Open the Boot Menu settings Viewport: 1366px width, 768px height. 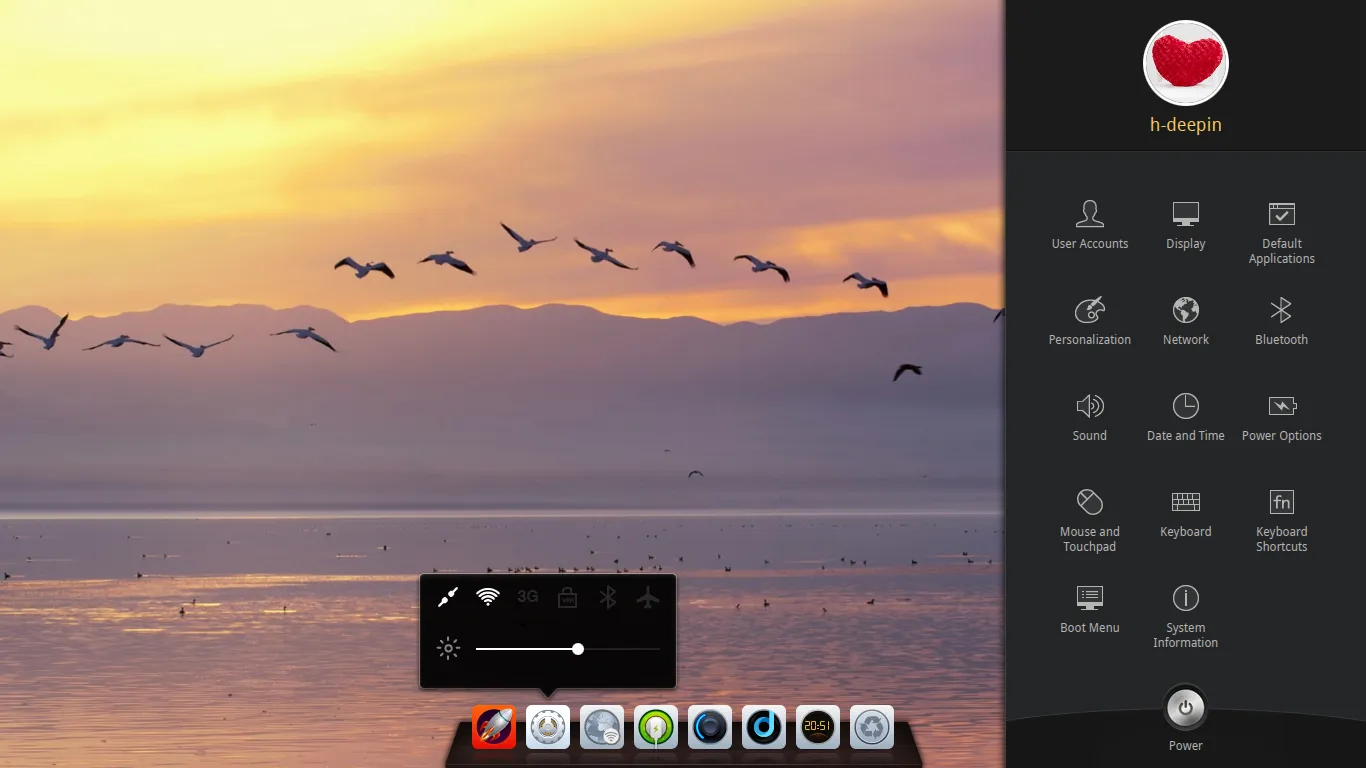coord(1090,609)
